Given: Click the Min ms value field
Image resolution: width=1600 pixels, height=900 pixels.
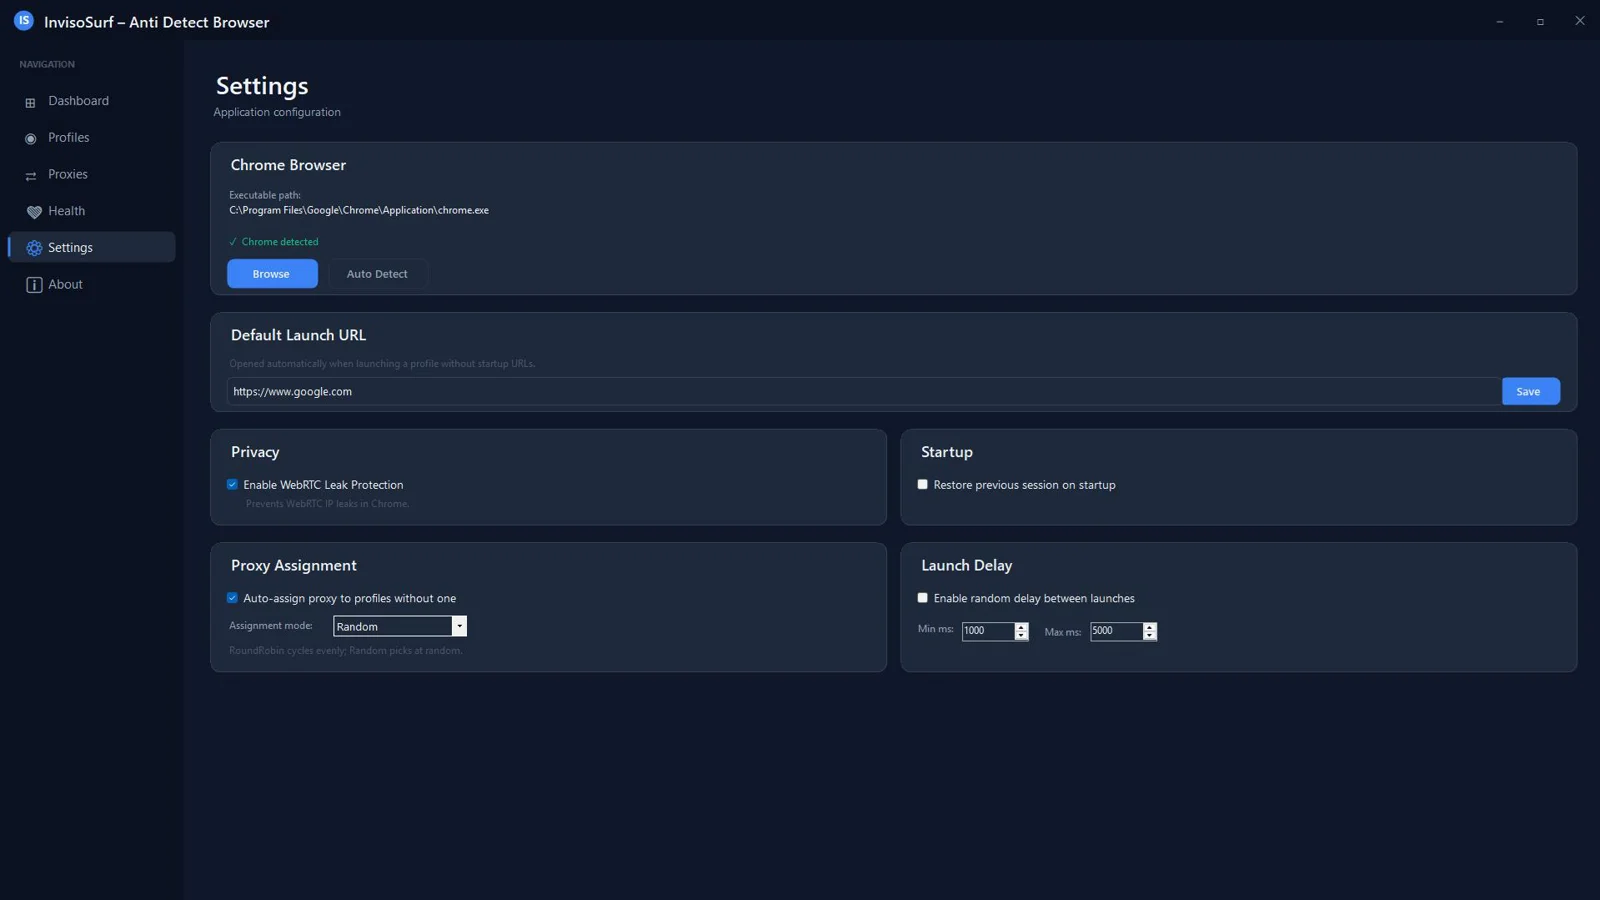Looking at the screenshot, I should pos(988,631).
